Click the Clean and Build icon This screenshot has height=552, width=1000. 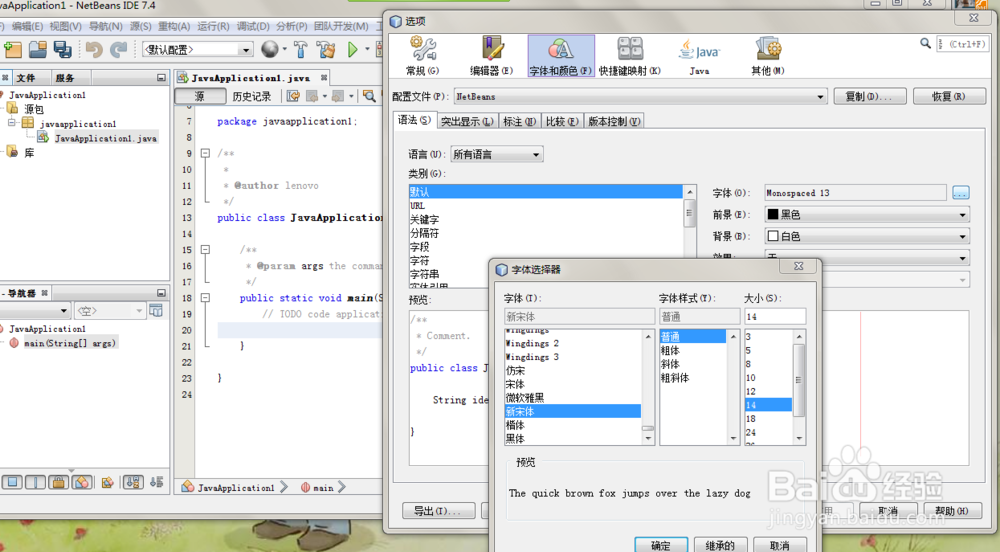pos(326,49)
